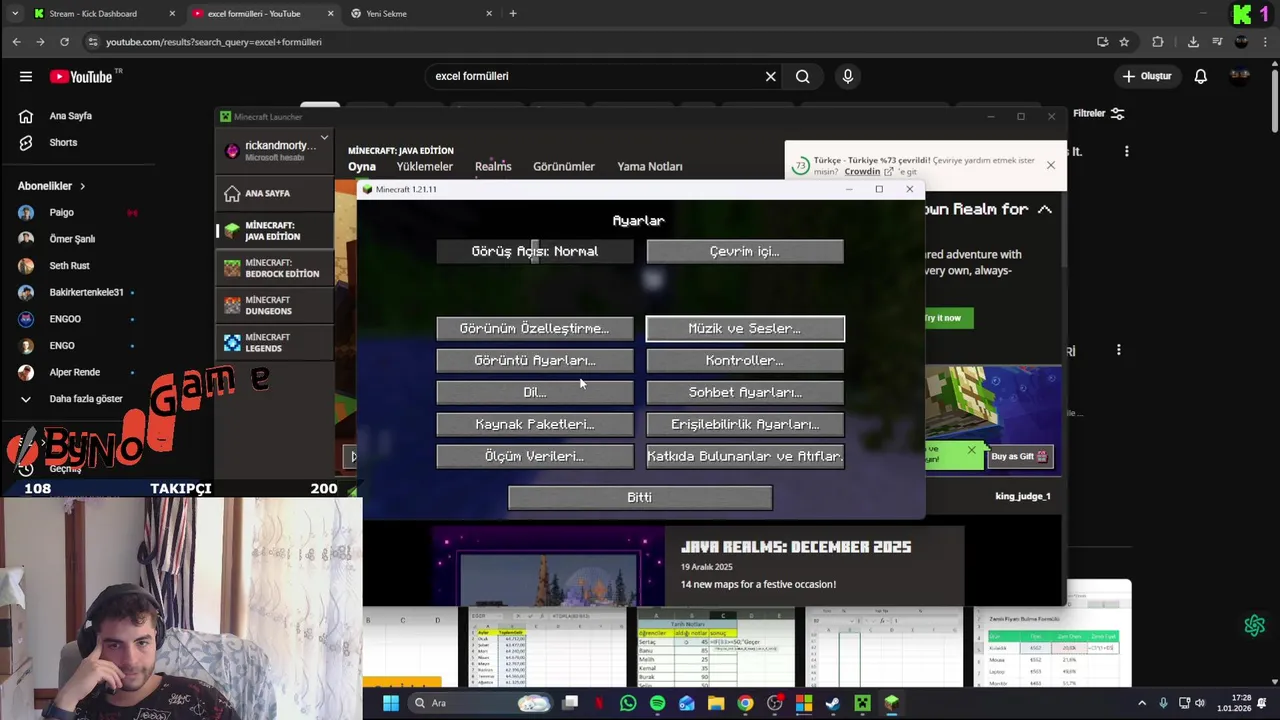Open Chrome downloads icon
Image resolution: width=1280 pixels, height=720 pixels.
1193,42
